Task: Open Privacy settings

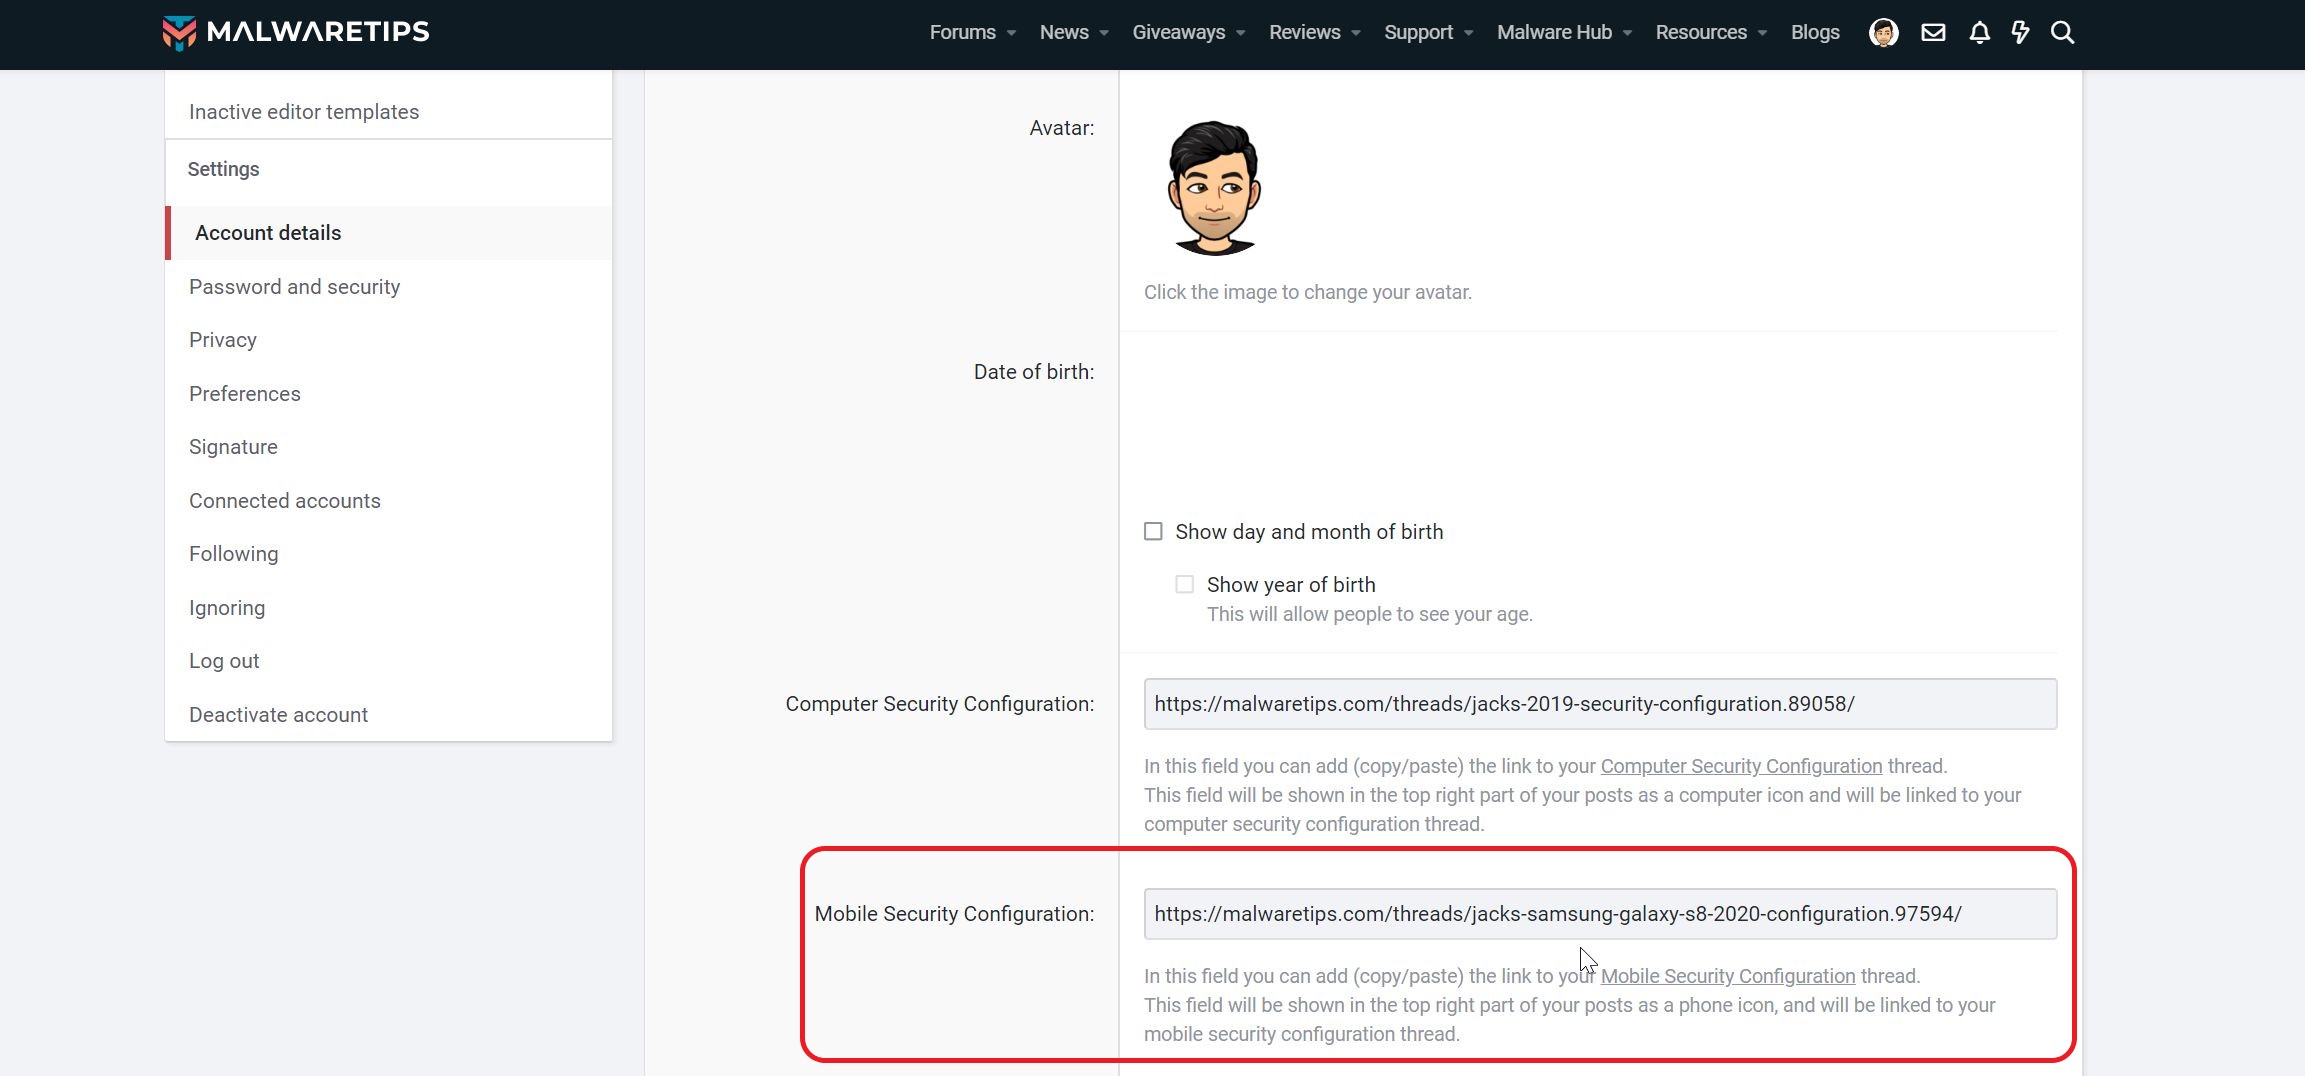Action: (x=223, y=340)
